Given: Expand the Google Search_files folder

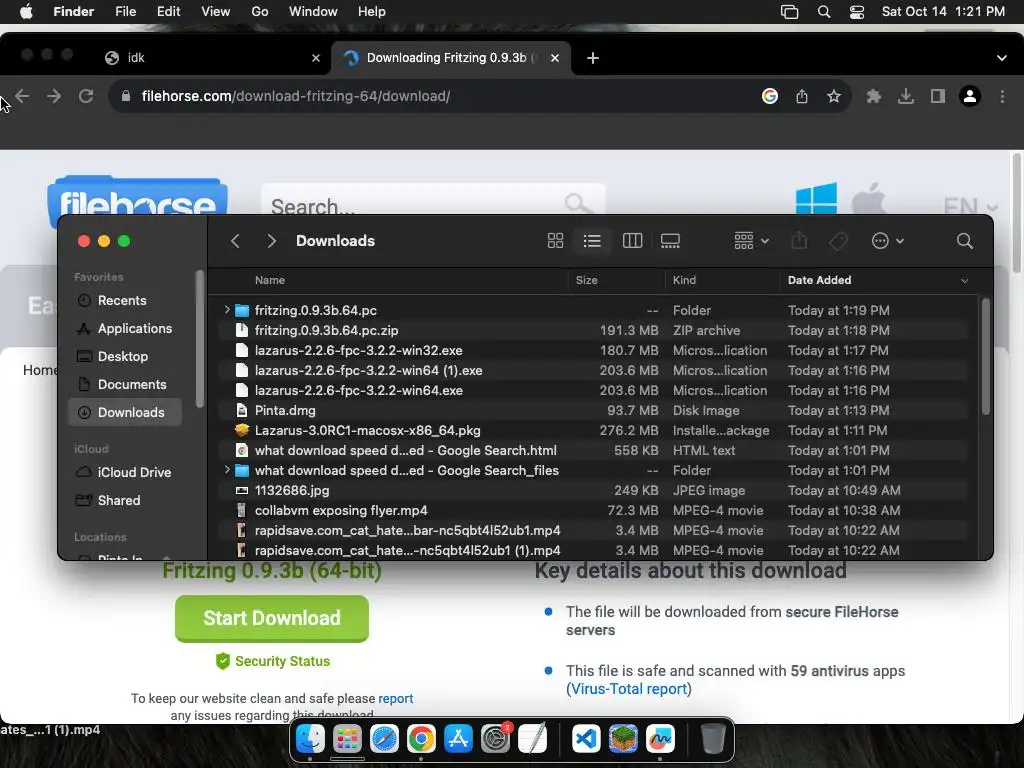Looking at the screenshot, I should click(227, 470).
